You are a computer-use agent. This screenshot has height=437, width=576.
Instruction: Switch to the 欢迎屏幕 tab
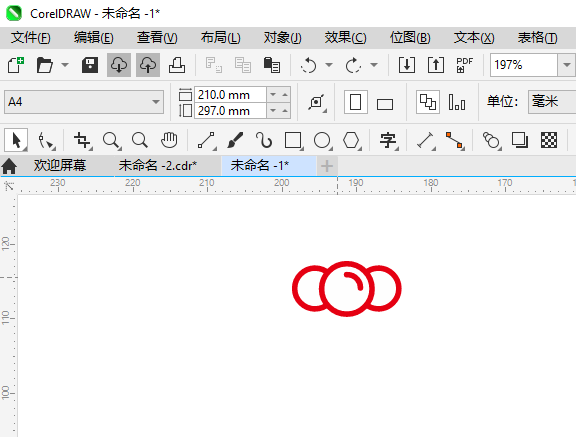tap(60, 166)
